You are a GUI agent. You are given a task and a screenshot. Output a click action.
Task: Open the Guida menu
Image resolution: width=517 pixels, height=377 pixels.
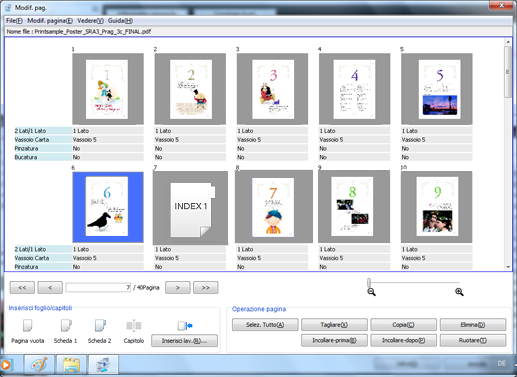pos(120,21)
